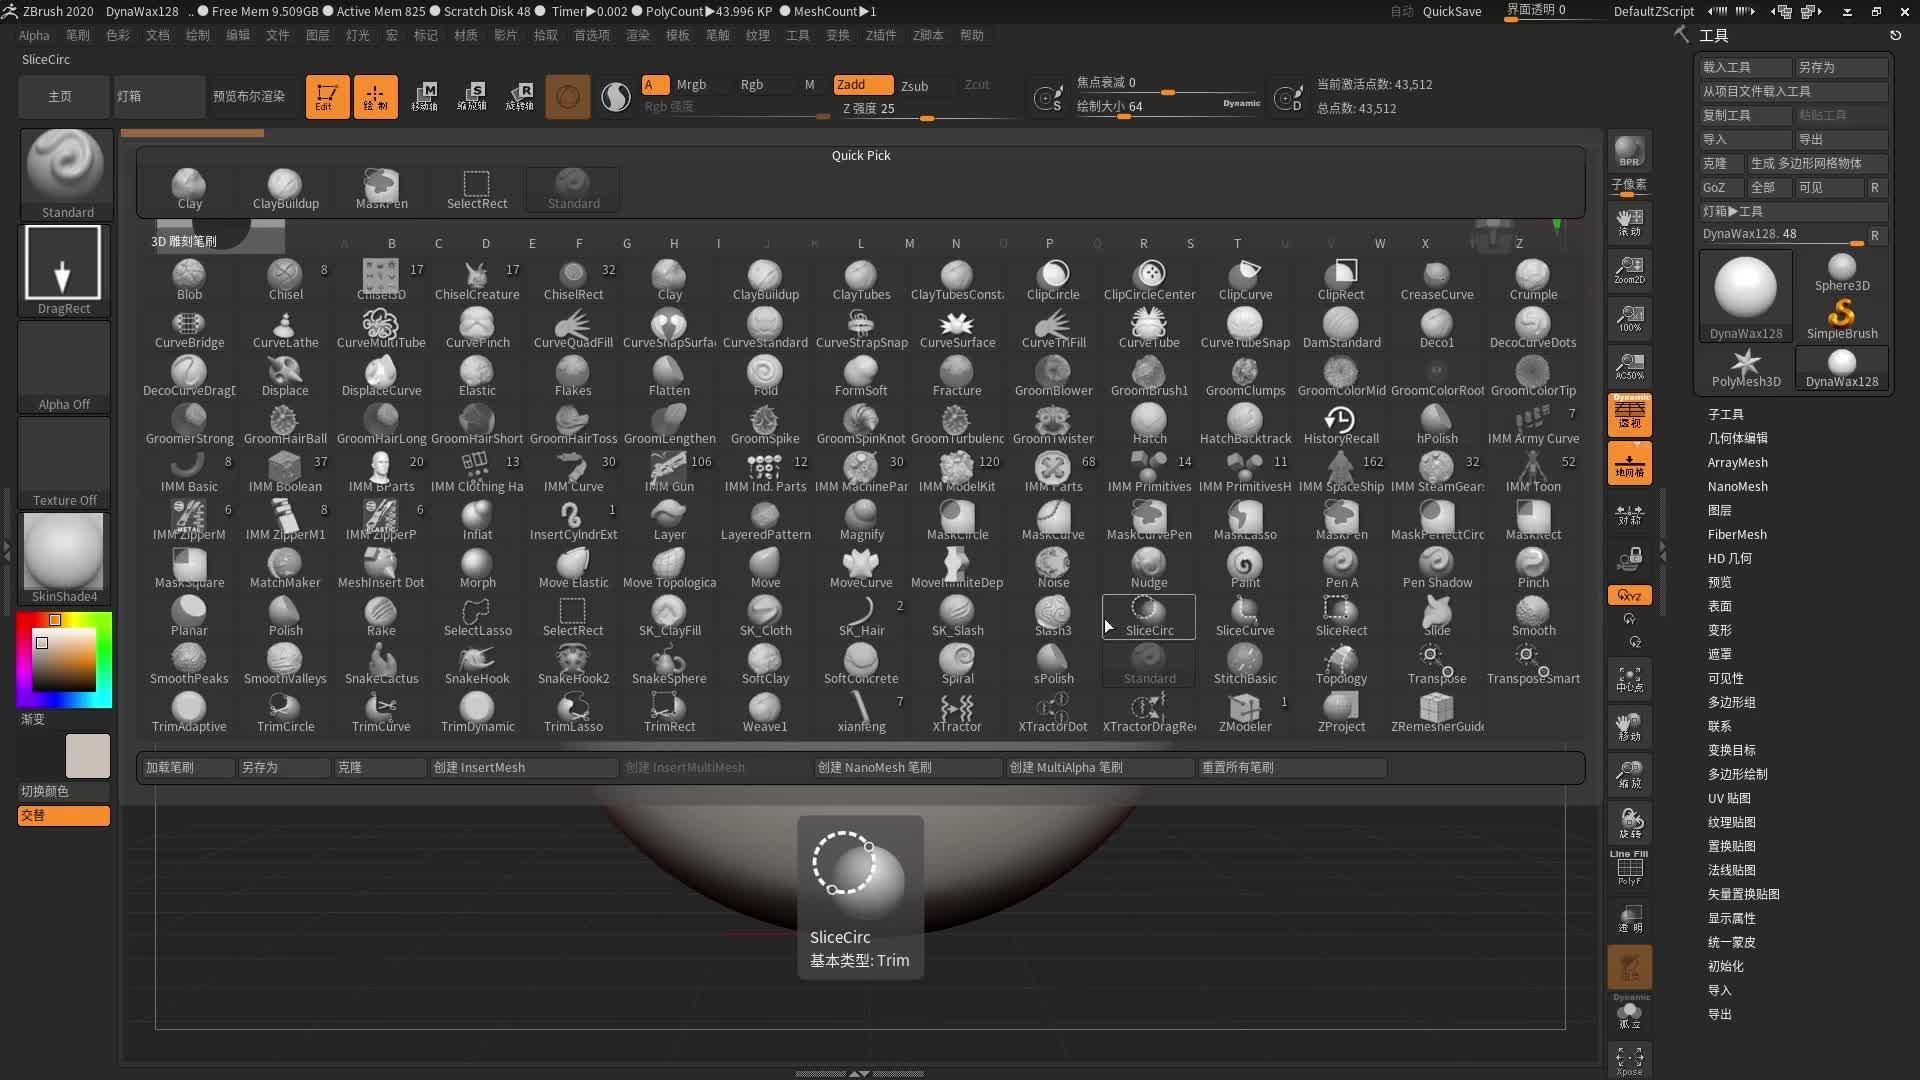This screenshot has height=1080, width=1920.
Task: Choose the Flatten brush
Action: tap(669, 376)
